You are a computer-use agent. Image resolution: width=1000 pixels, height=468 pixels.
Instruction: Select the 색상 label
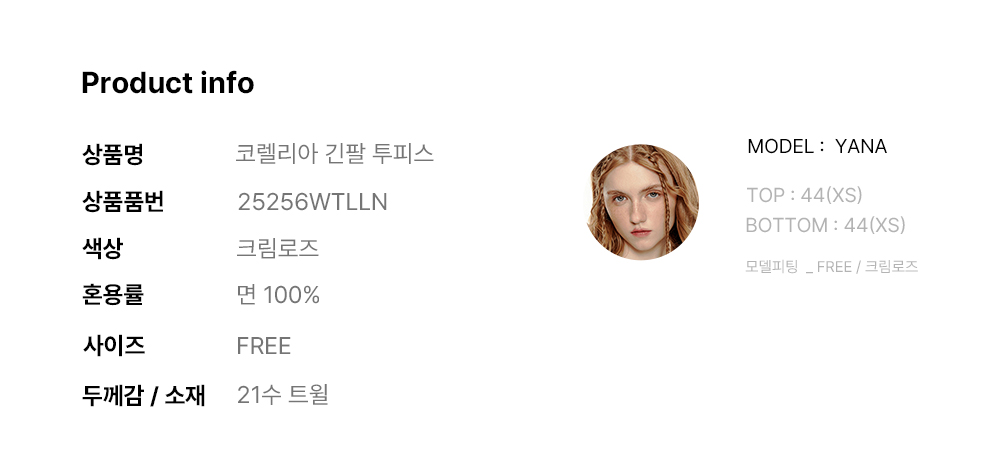coord(102,248)
